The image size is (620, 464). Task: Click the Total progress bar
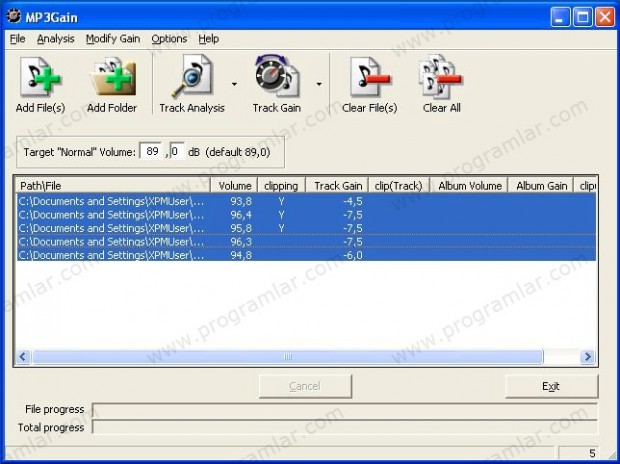tap(344, 427)
